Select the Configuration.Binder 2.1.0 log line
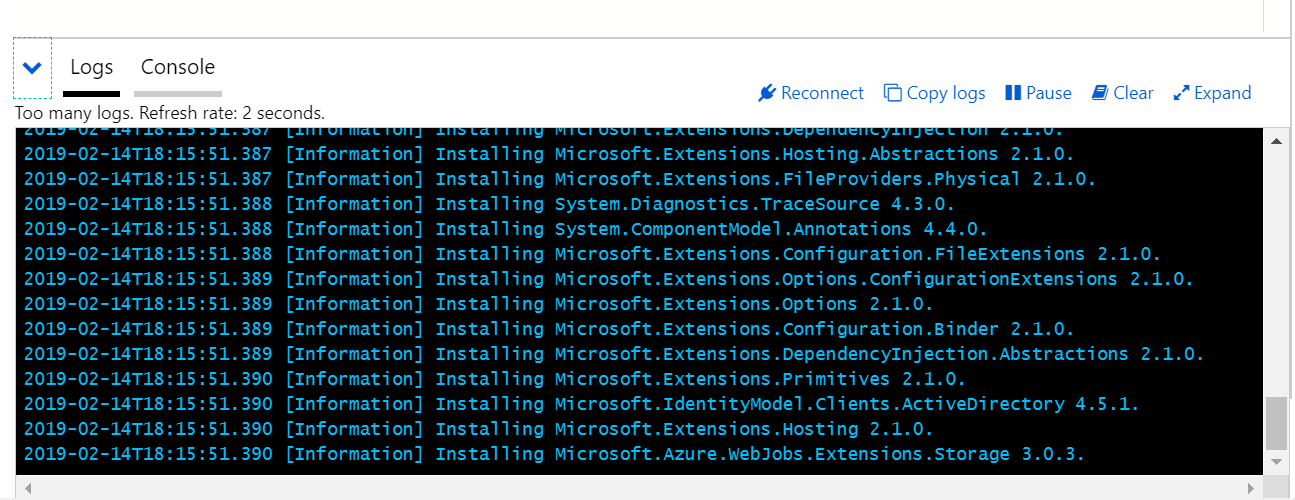This screenshot has width=1295, height=500. [x=548, y=329]
